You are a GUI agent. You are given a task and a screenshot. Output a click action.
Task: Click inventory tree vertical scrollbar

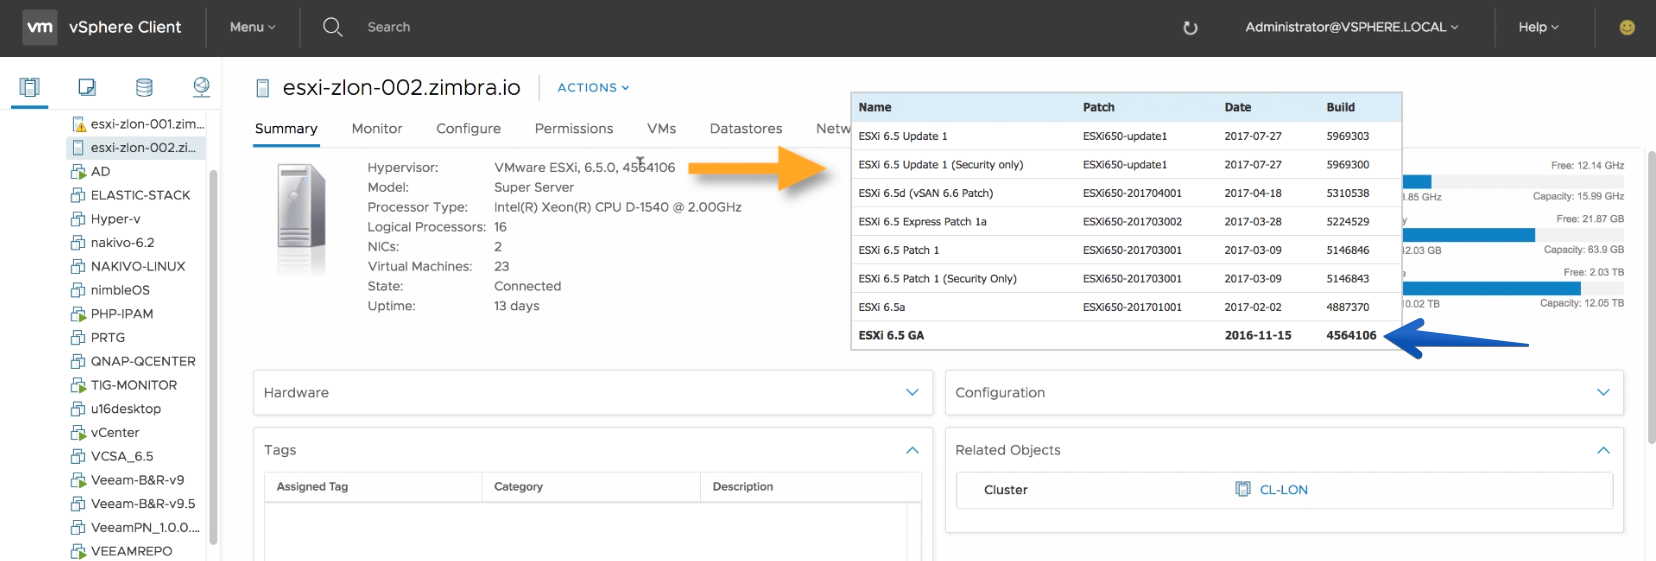pyautogui.click(x=213, y=355)
